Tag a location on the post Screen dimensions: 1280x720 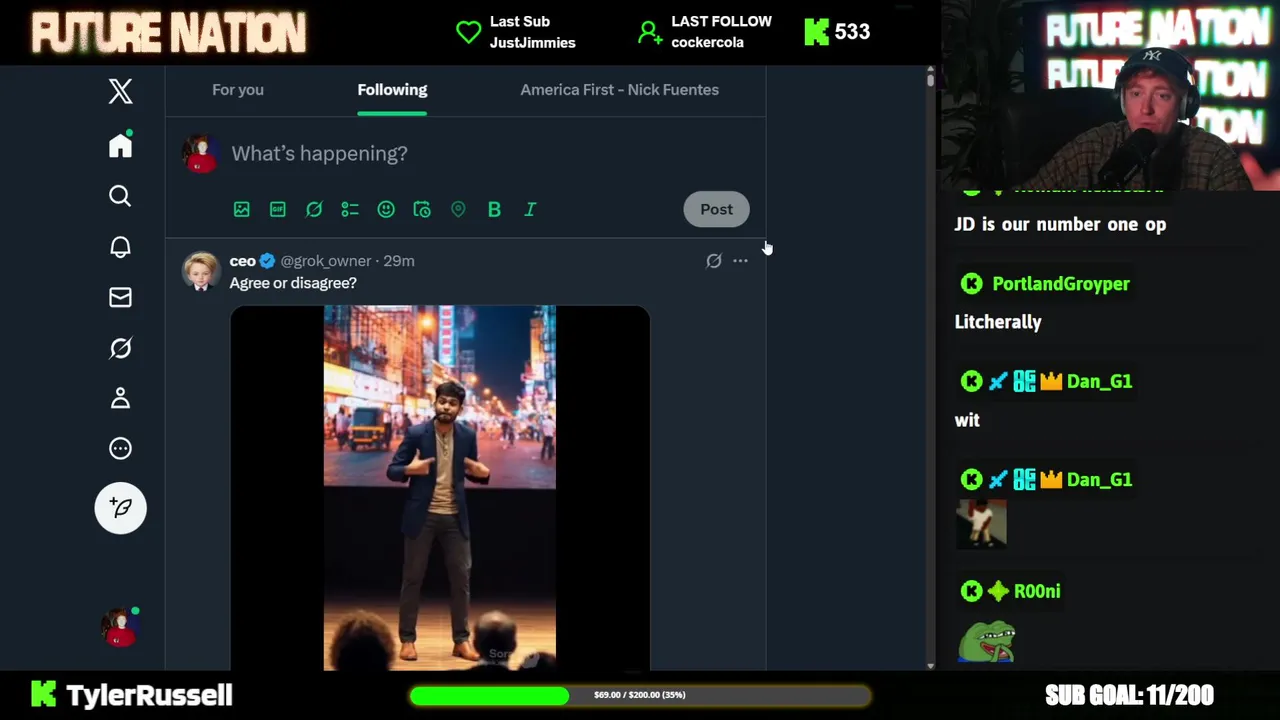coord(458,209)
